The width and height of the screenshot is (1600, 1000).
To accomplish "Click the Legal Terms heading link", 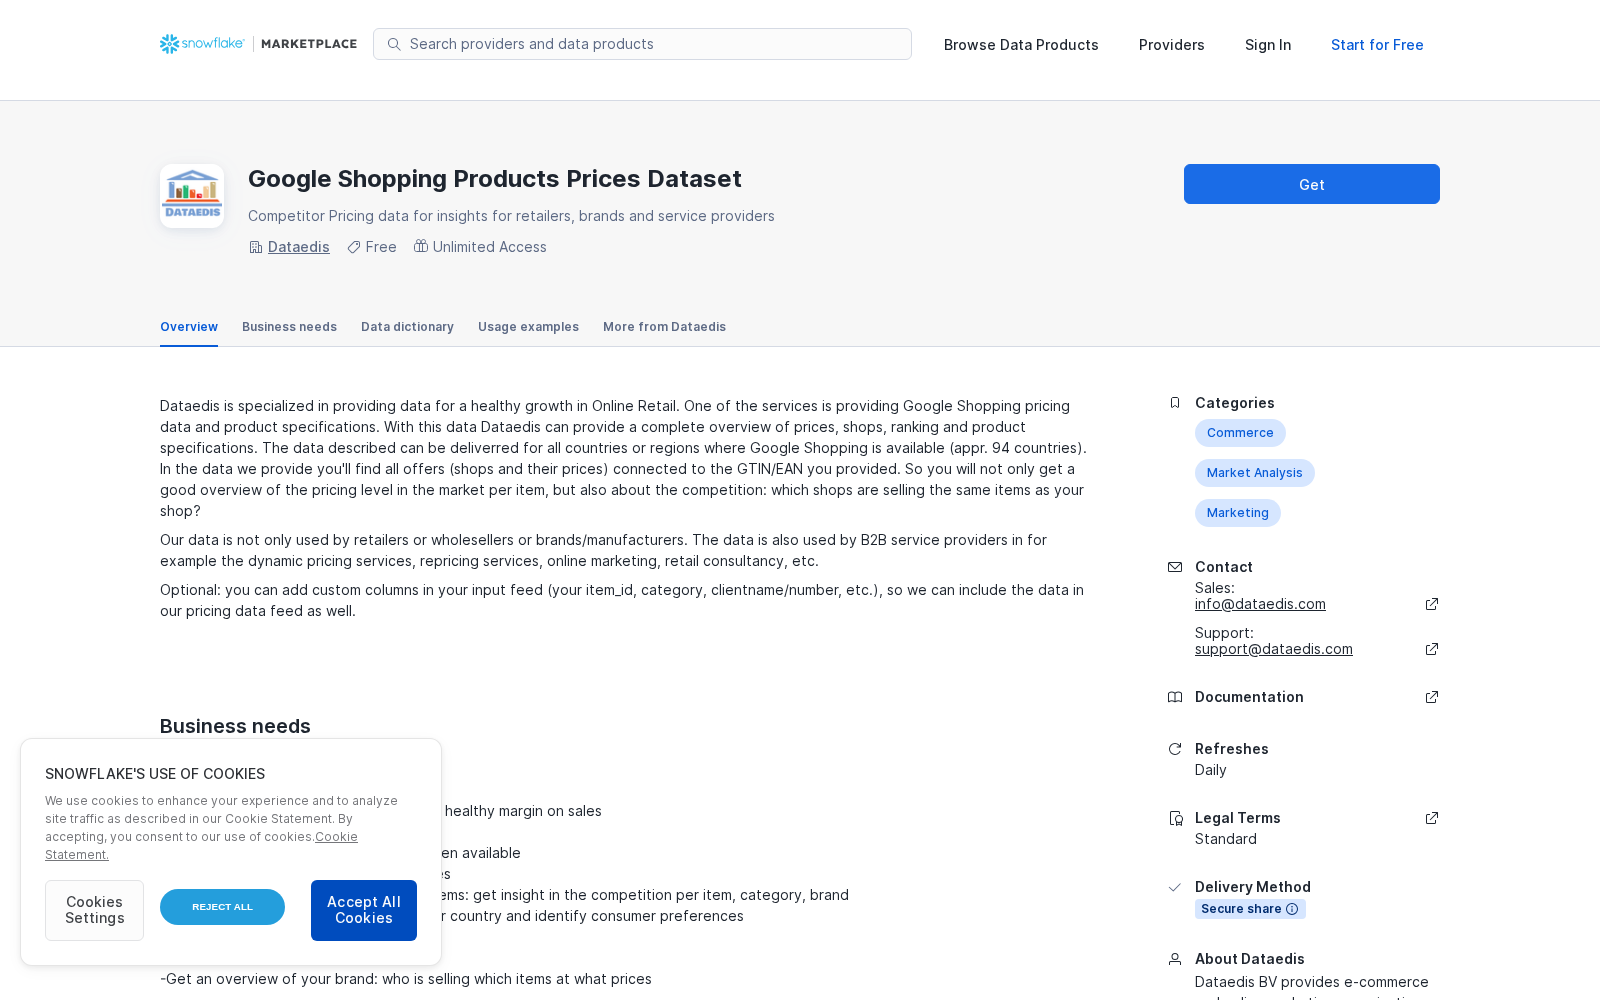I will [x=1238, y=818].
